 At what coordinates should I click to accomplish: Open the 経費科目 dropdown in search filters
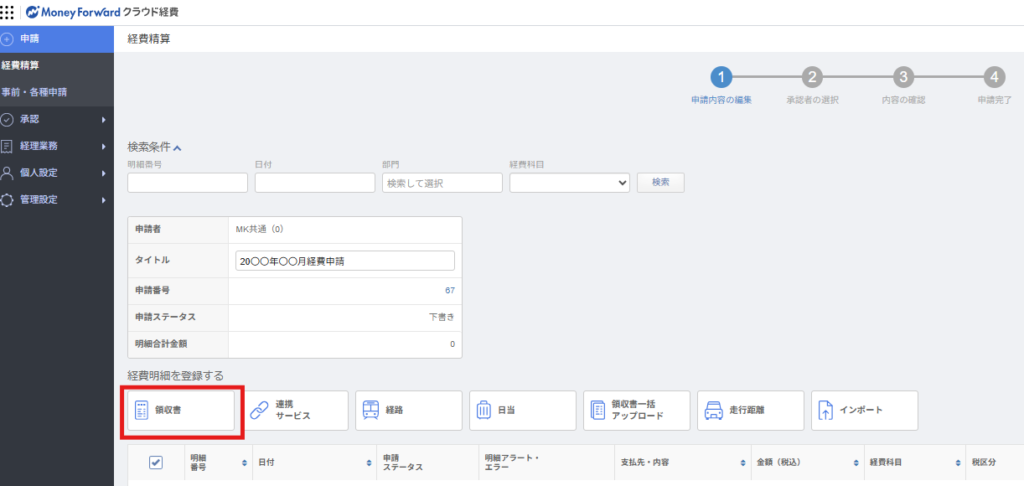(569, 183)
